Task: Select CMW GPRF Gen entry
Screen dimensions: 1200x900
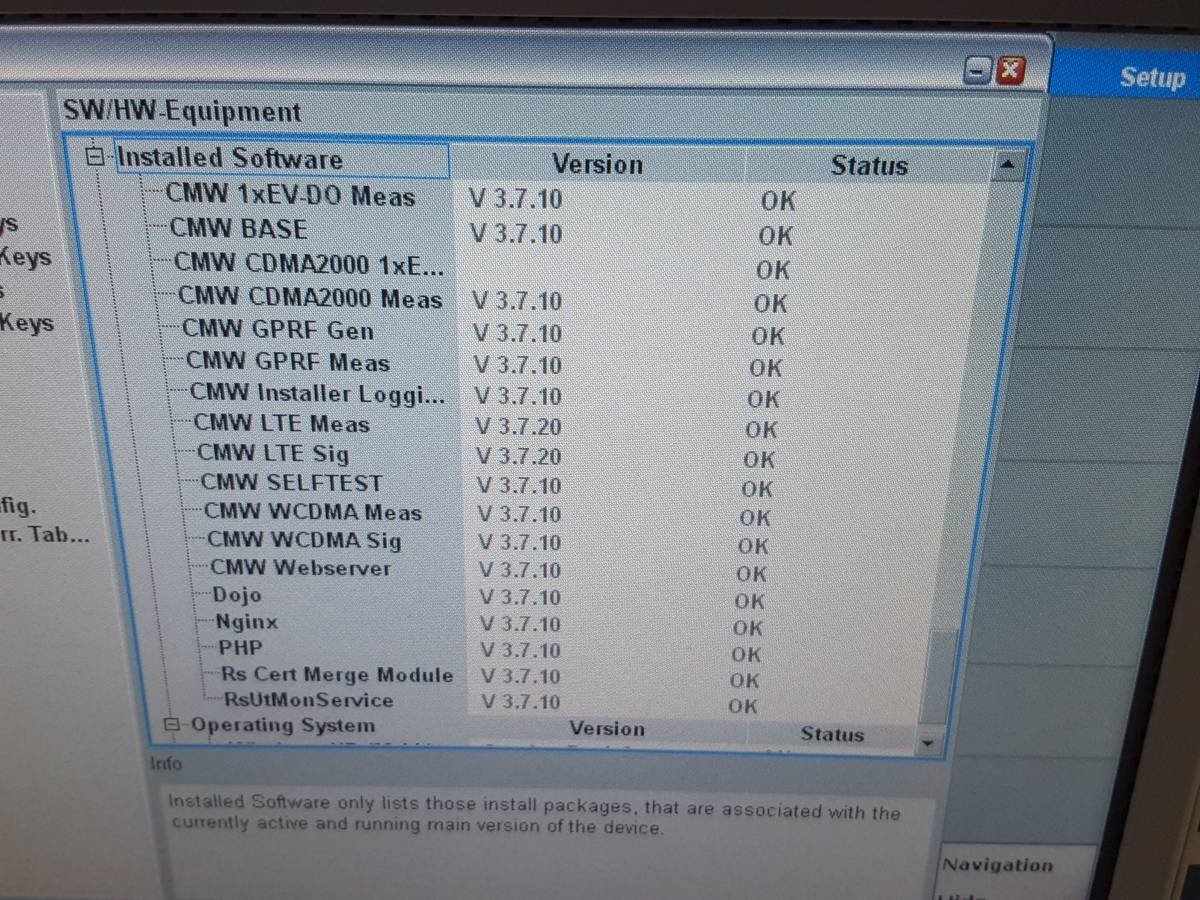Action: point(277,330)
